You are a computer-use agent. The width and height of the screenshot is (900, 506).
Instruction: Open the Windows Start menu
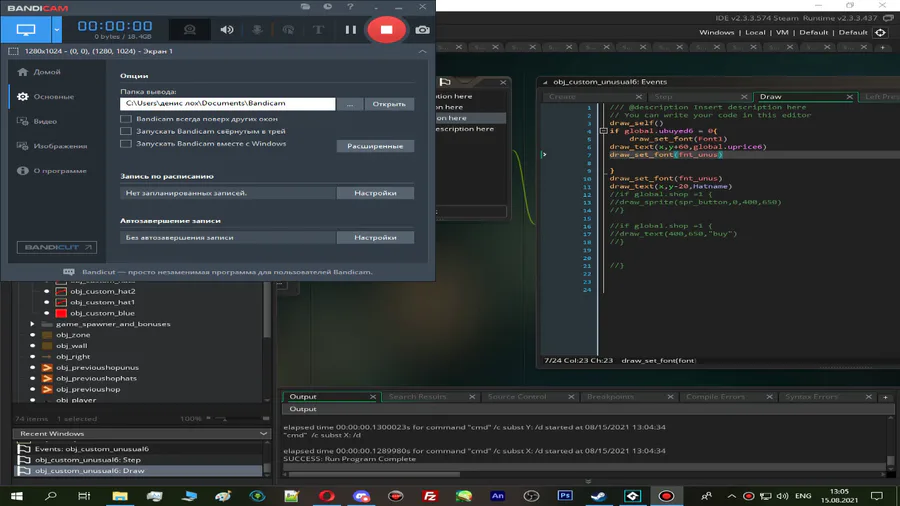pyautogui.click(x=16, y=496)
